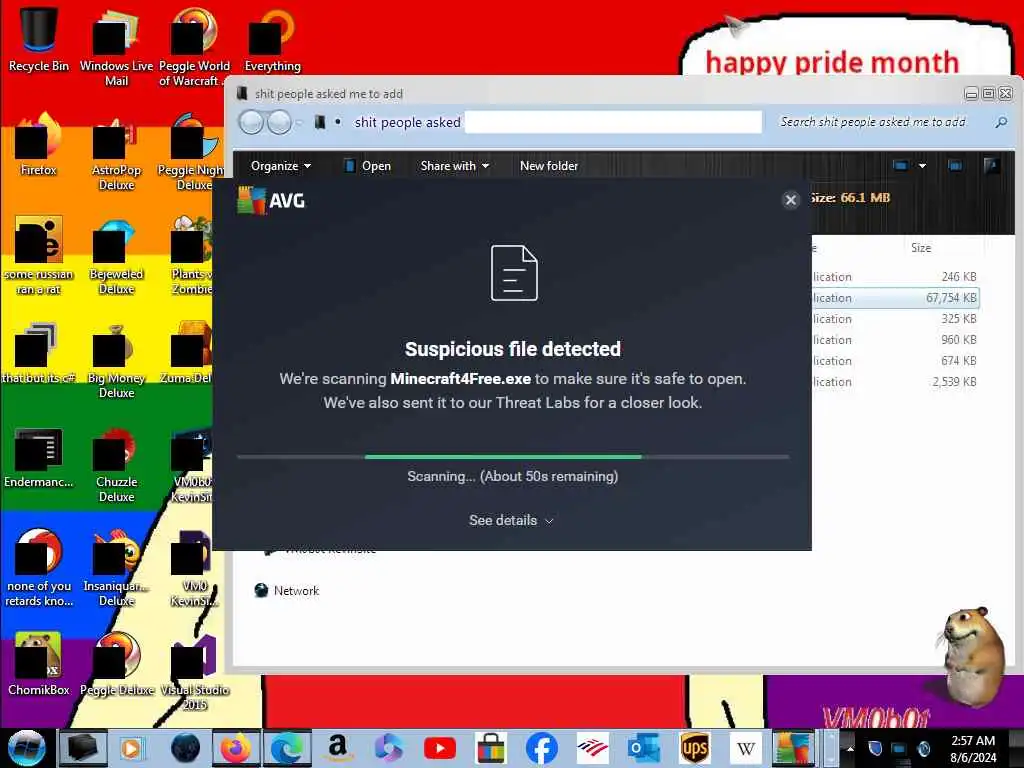1024x768 pixels.
Task: Open the Everything desktop icon
Action: pos(272,39)
